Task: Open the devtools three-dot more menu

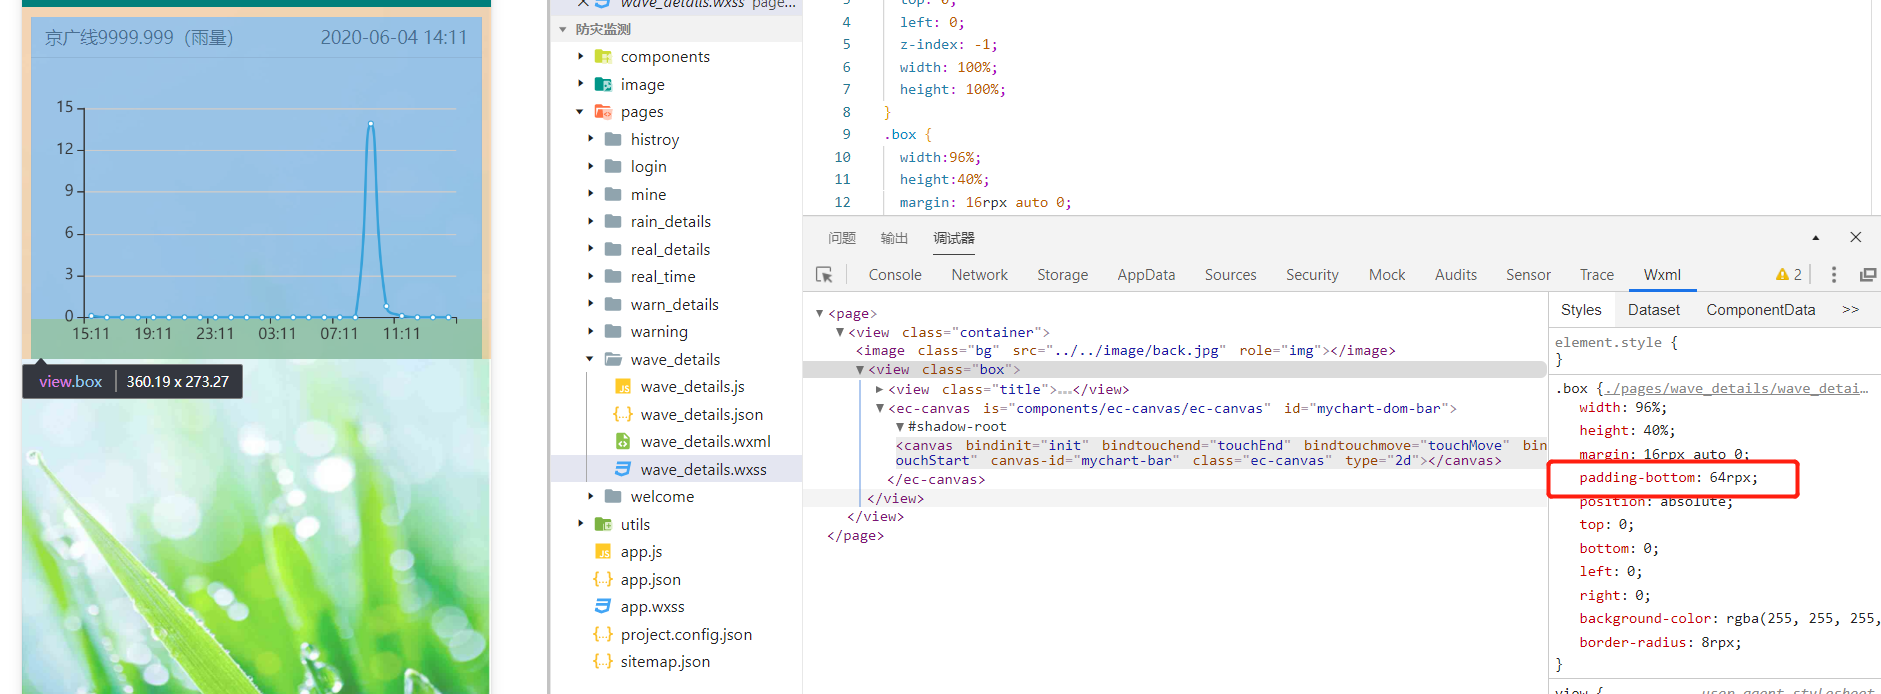Action: (x=1833, y=275)
